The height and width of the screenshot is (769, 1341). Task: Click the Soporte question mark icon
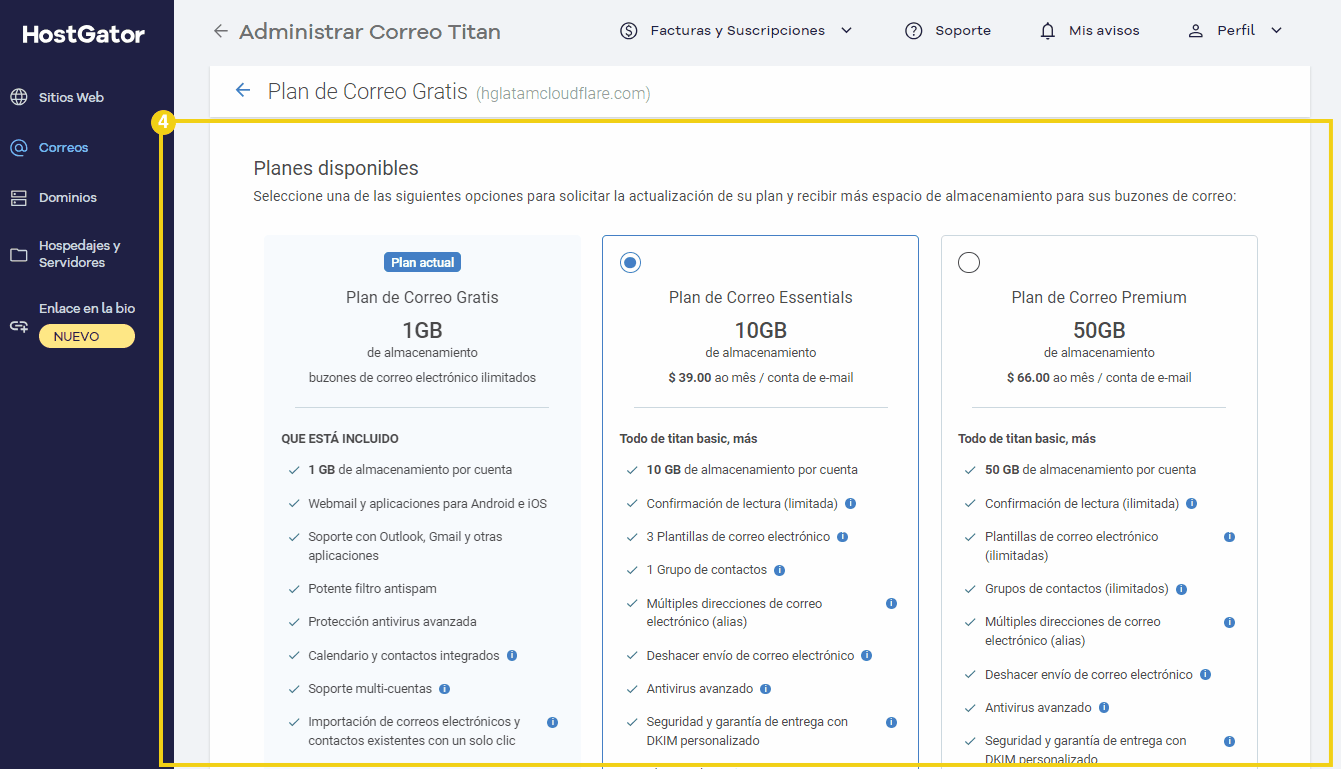pos(913,31)
